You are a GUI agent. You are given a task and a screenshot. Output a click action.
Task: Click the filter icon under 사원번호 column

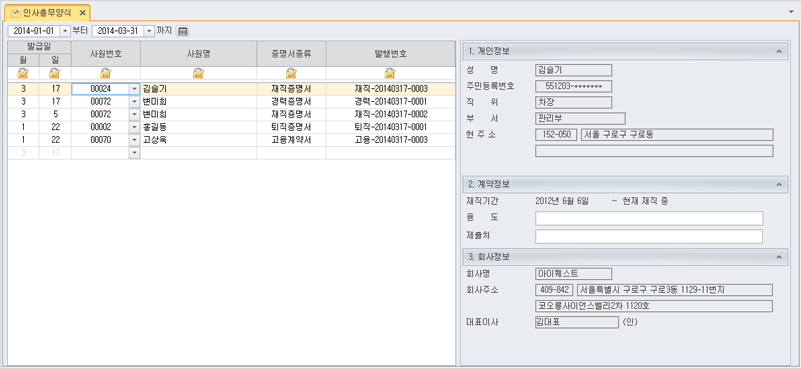pyautogui.click(x=105, y=73)
